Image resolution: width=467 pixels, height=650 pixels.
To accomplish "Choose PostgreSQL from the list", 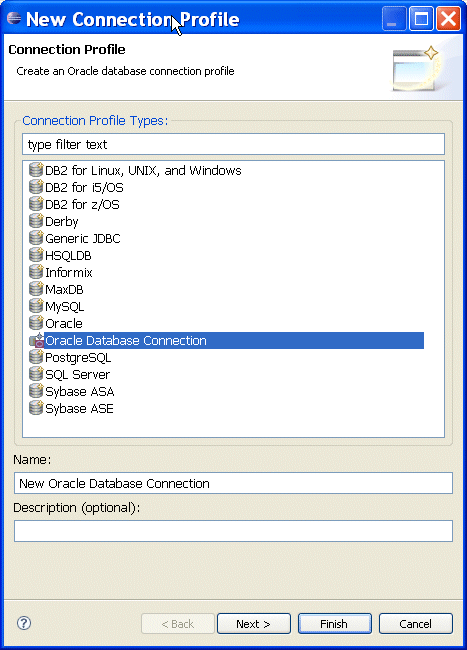I will pos(78,357).
